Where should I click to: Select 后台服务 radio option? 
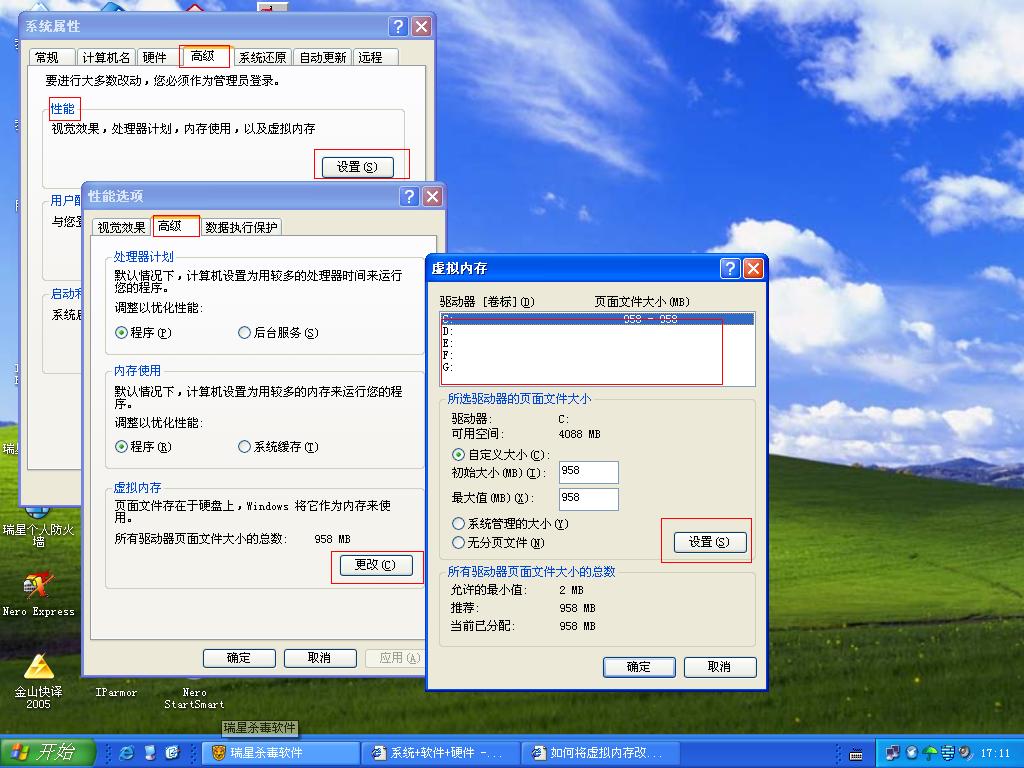[x=278, y=333]
